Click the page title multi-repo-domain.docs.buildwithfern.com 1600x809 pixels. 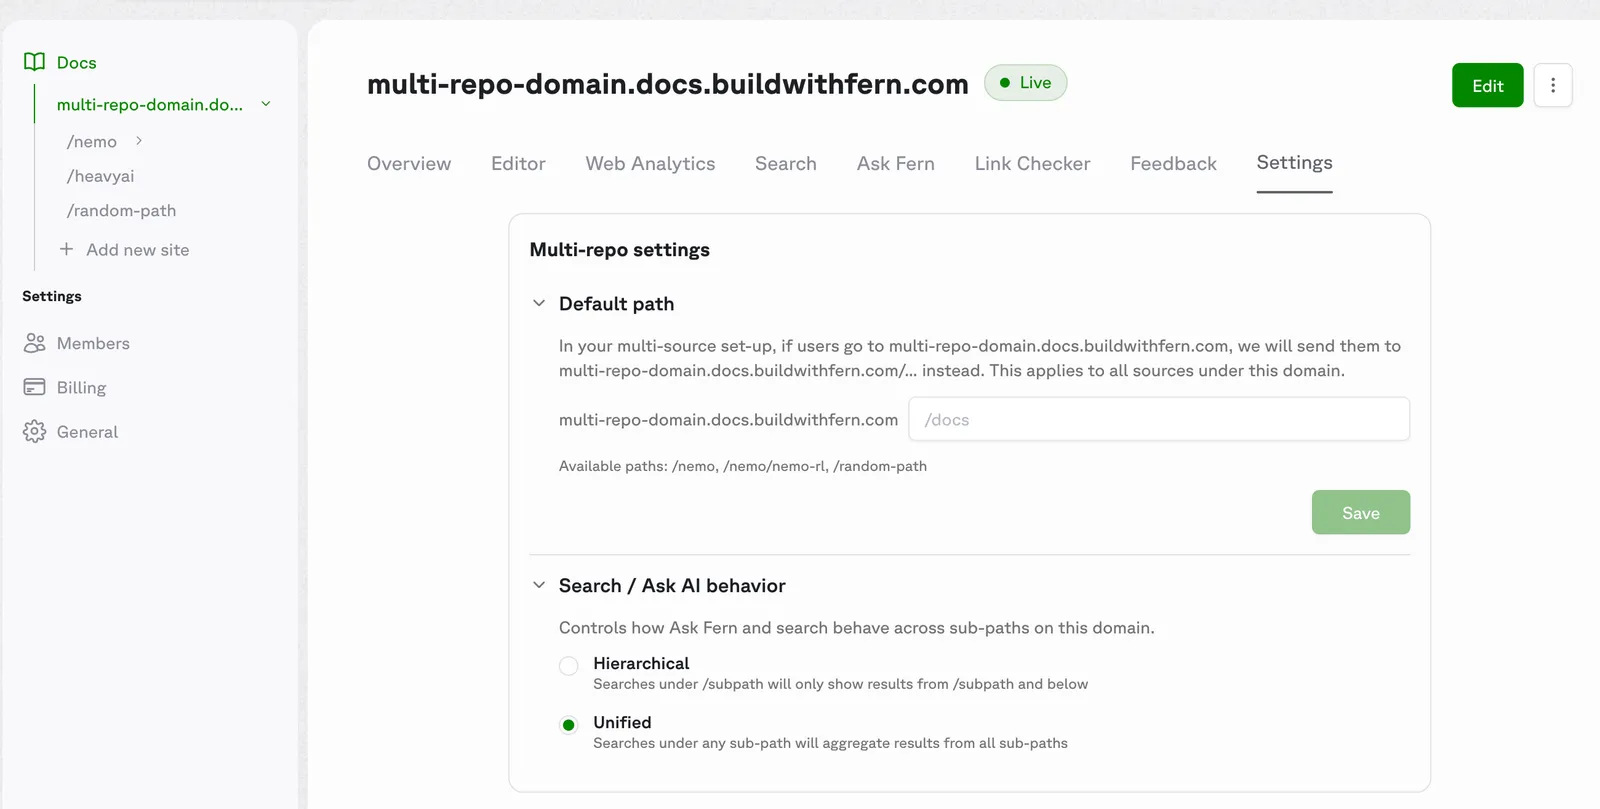pos(667,84)
